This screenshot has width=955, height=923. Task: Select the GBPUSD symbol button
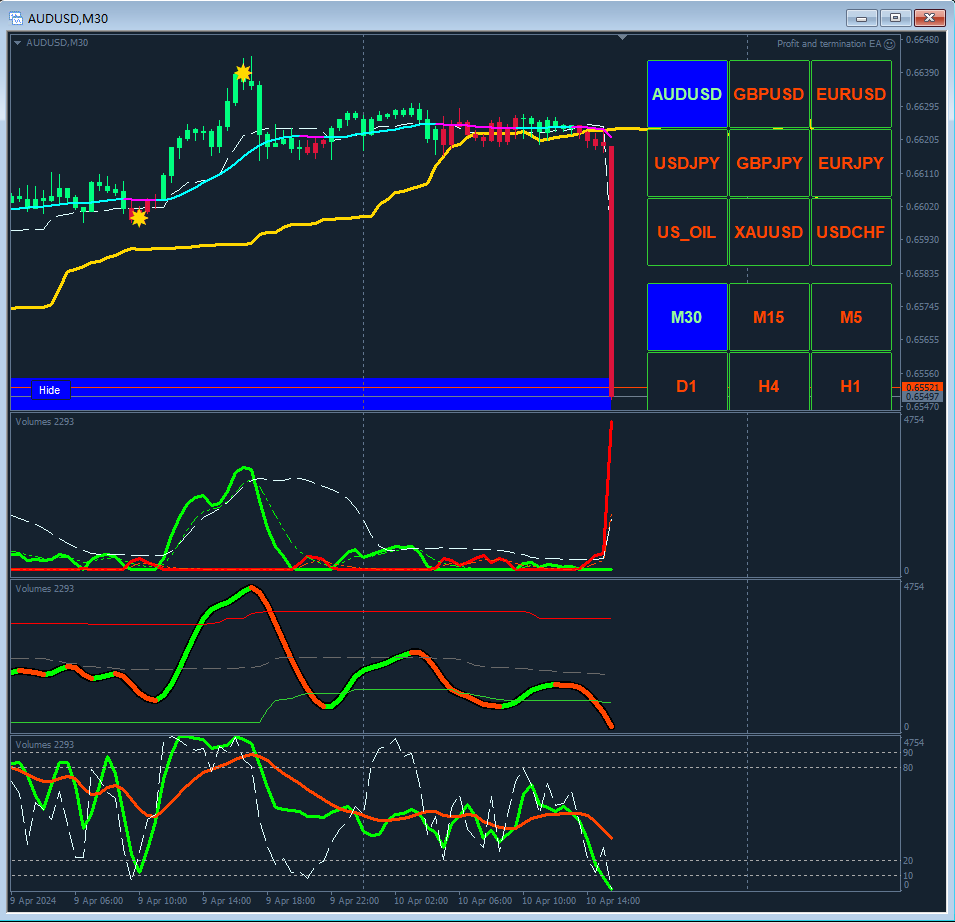click(769, 94)
